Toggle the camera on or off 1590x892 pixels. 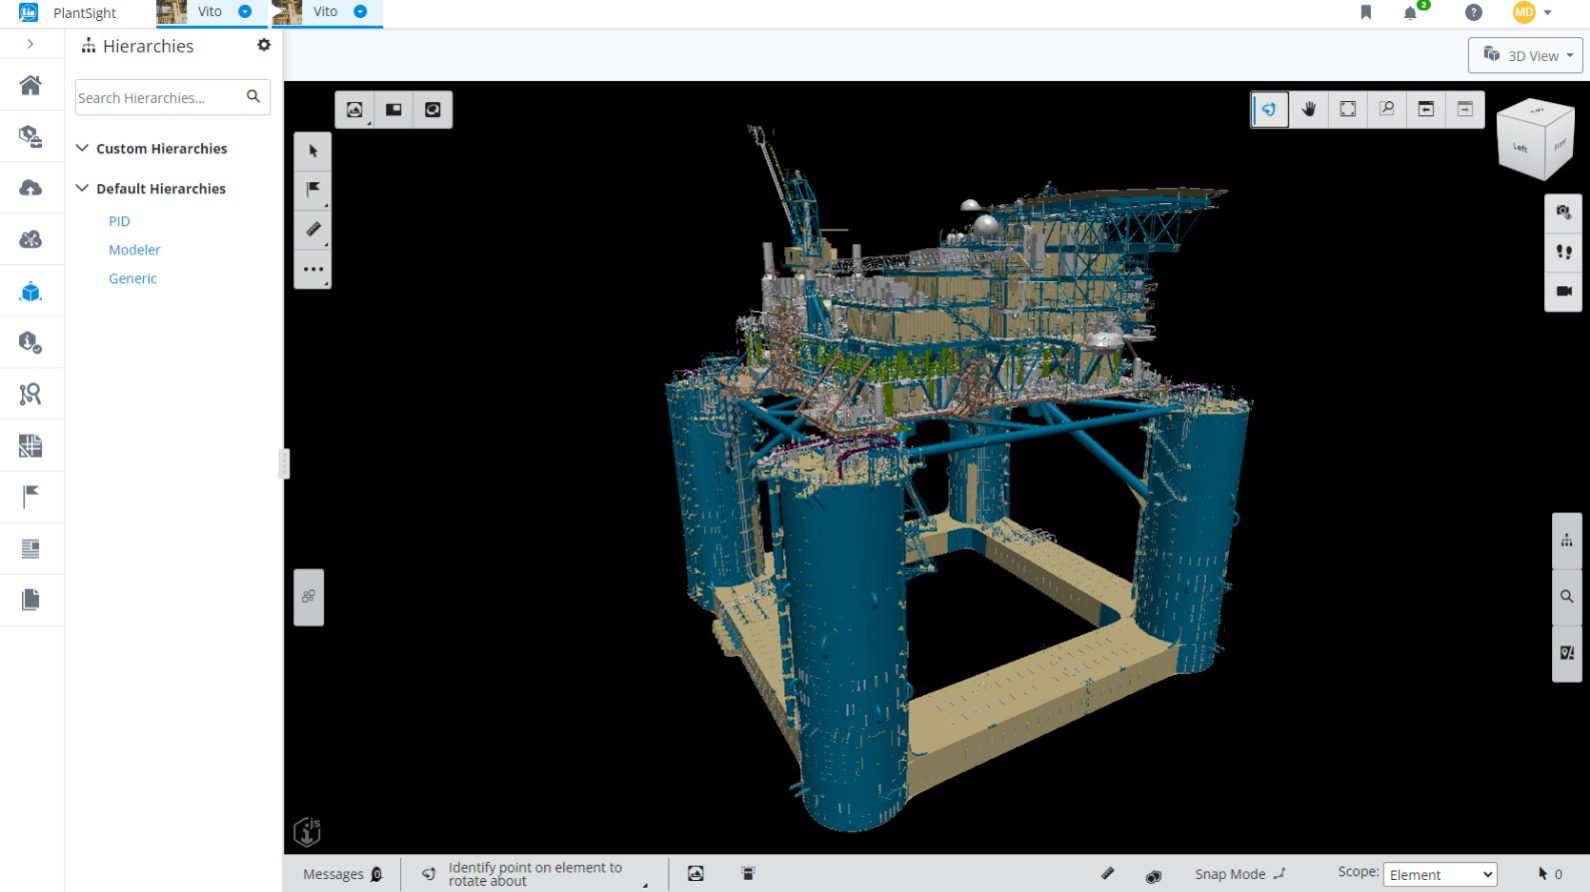(x=1563, y=291)
